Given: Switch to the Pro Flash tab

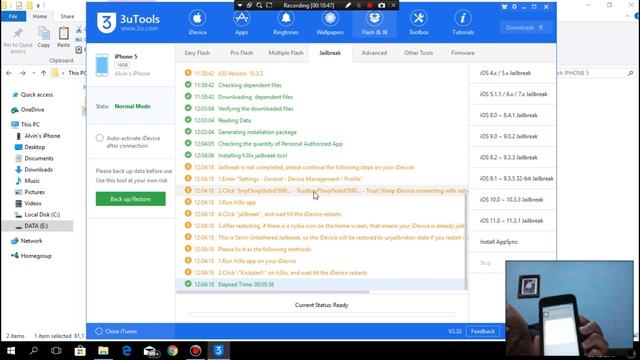Looking at the screenshot, I should tap(242, 53).
